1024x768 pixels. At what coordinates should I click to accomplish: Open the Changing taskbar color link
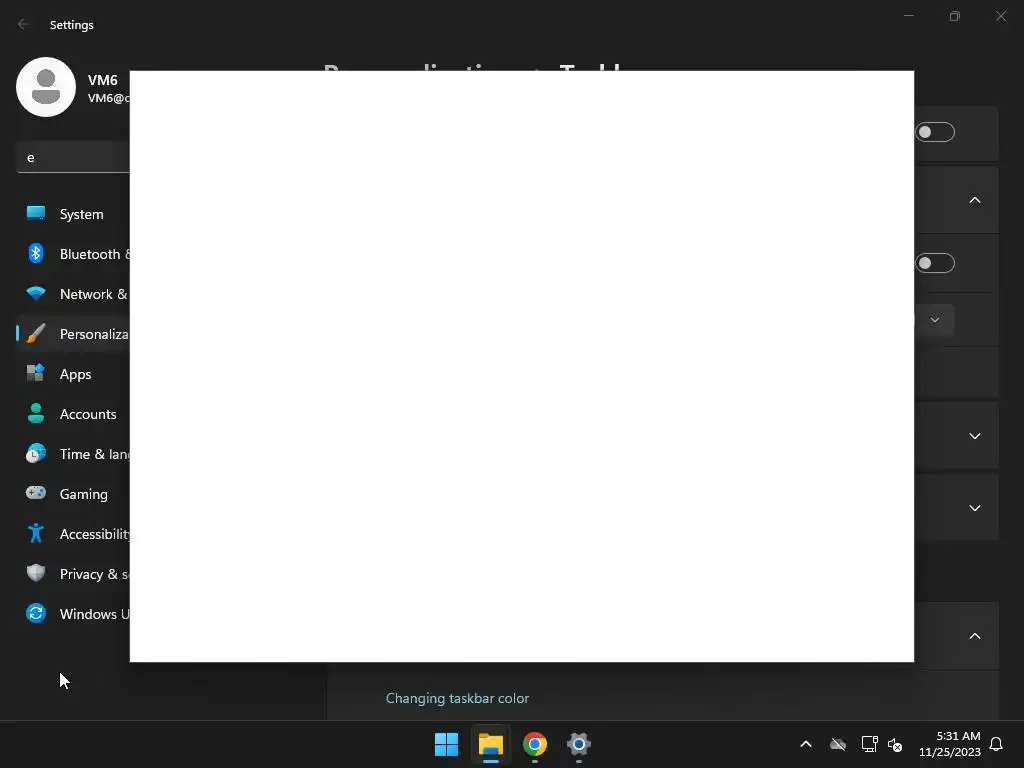[x=457, y=698]
